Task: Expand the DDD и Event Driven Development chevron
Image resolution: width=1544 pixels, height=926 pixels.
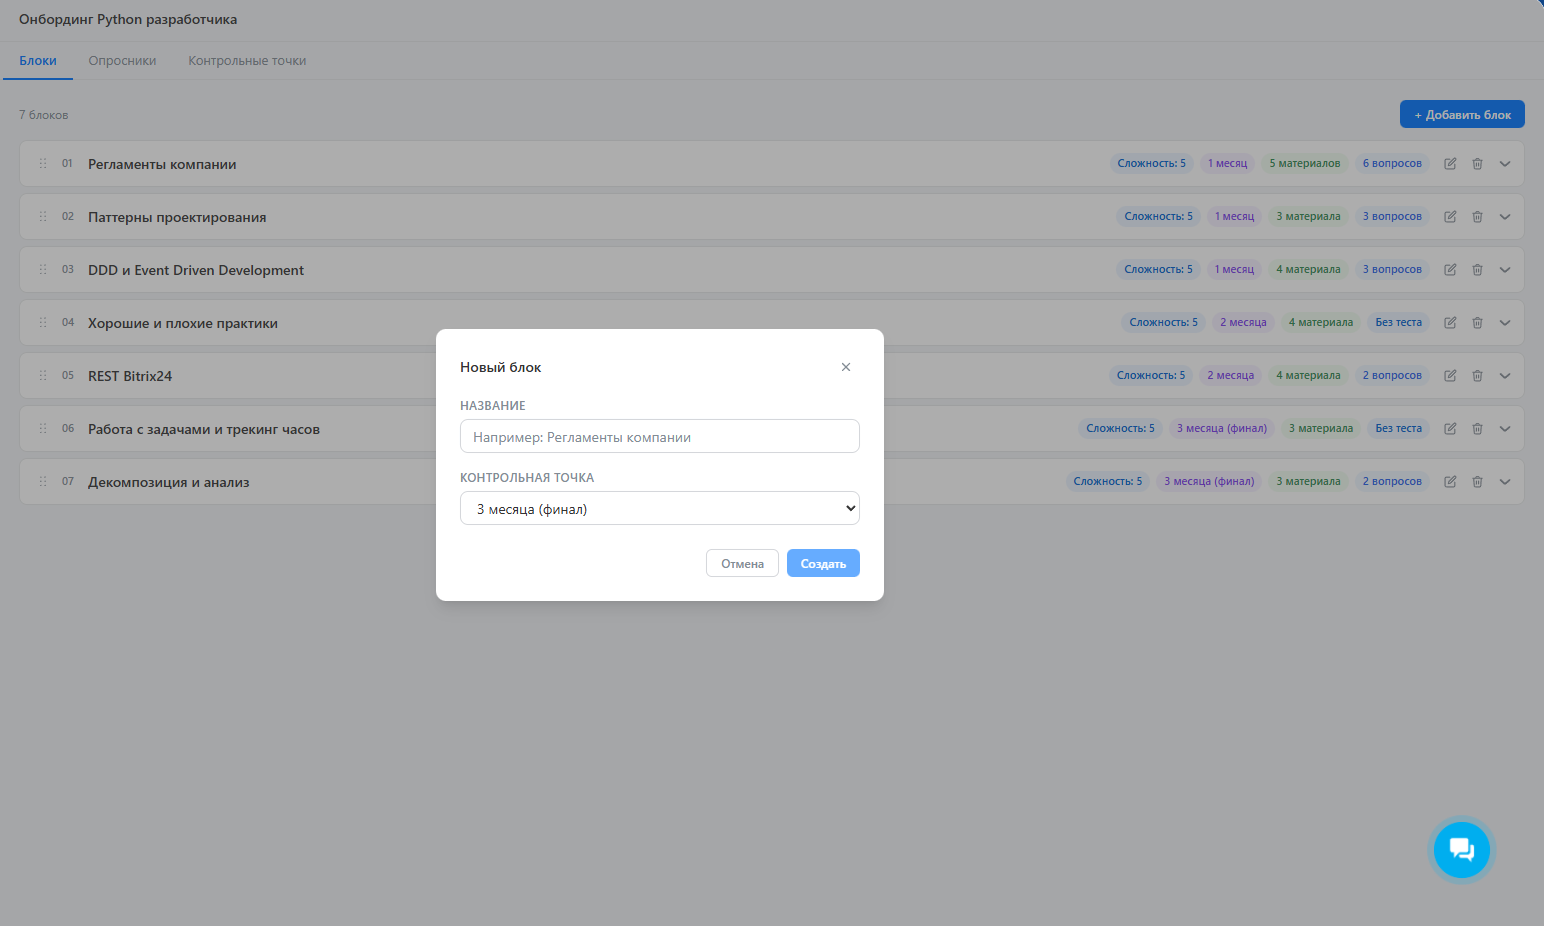Action: click(x=1504, y=270)
